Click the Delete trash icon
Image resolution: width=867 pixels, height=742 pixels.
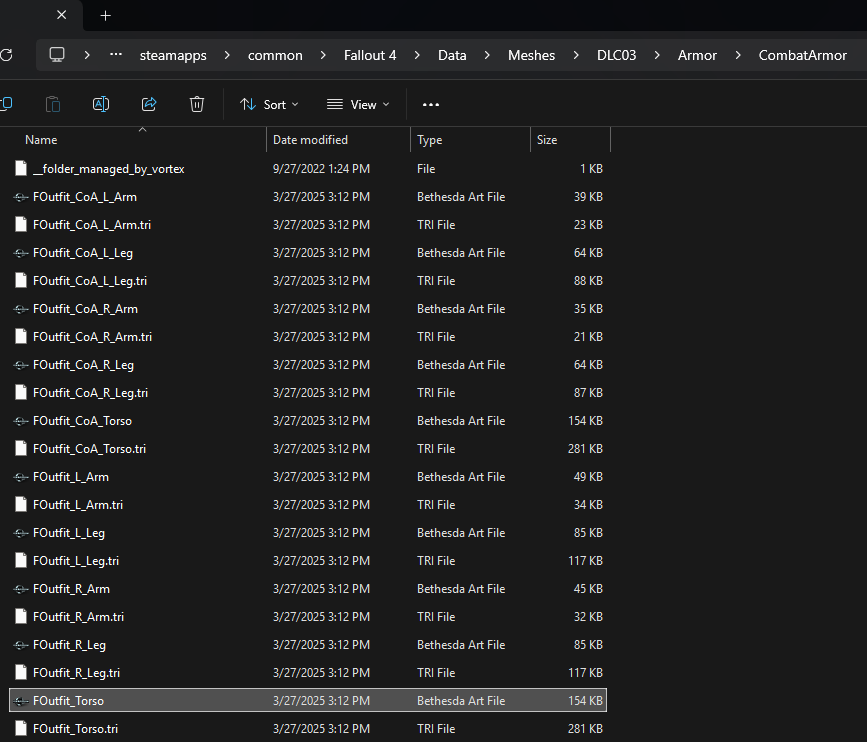click(x=197, y=104)
